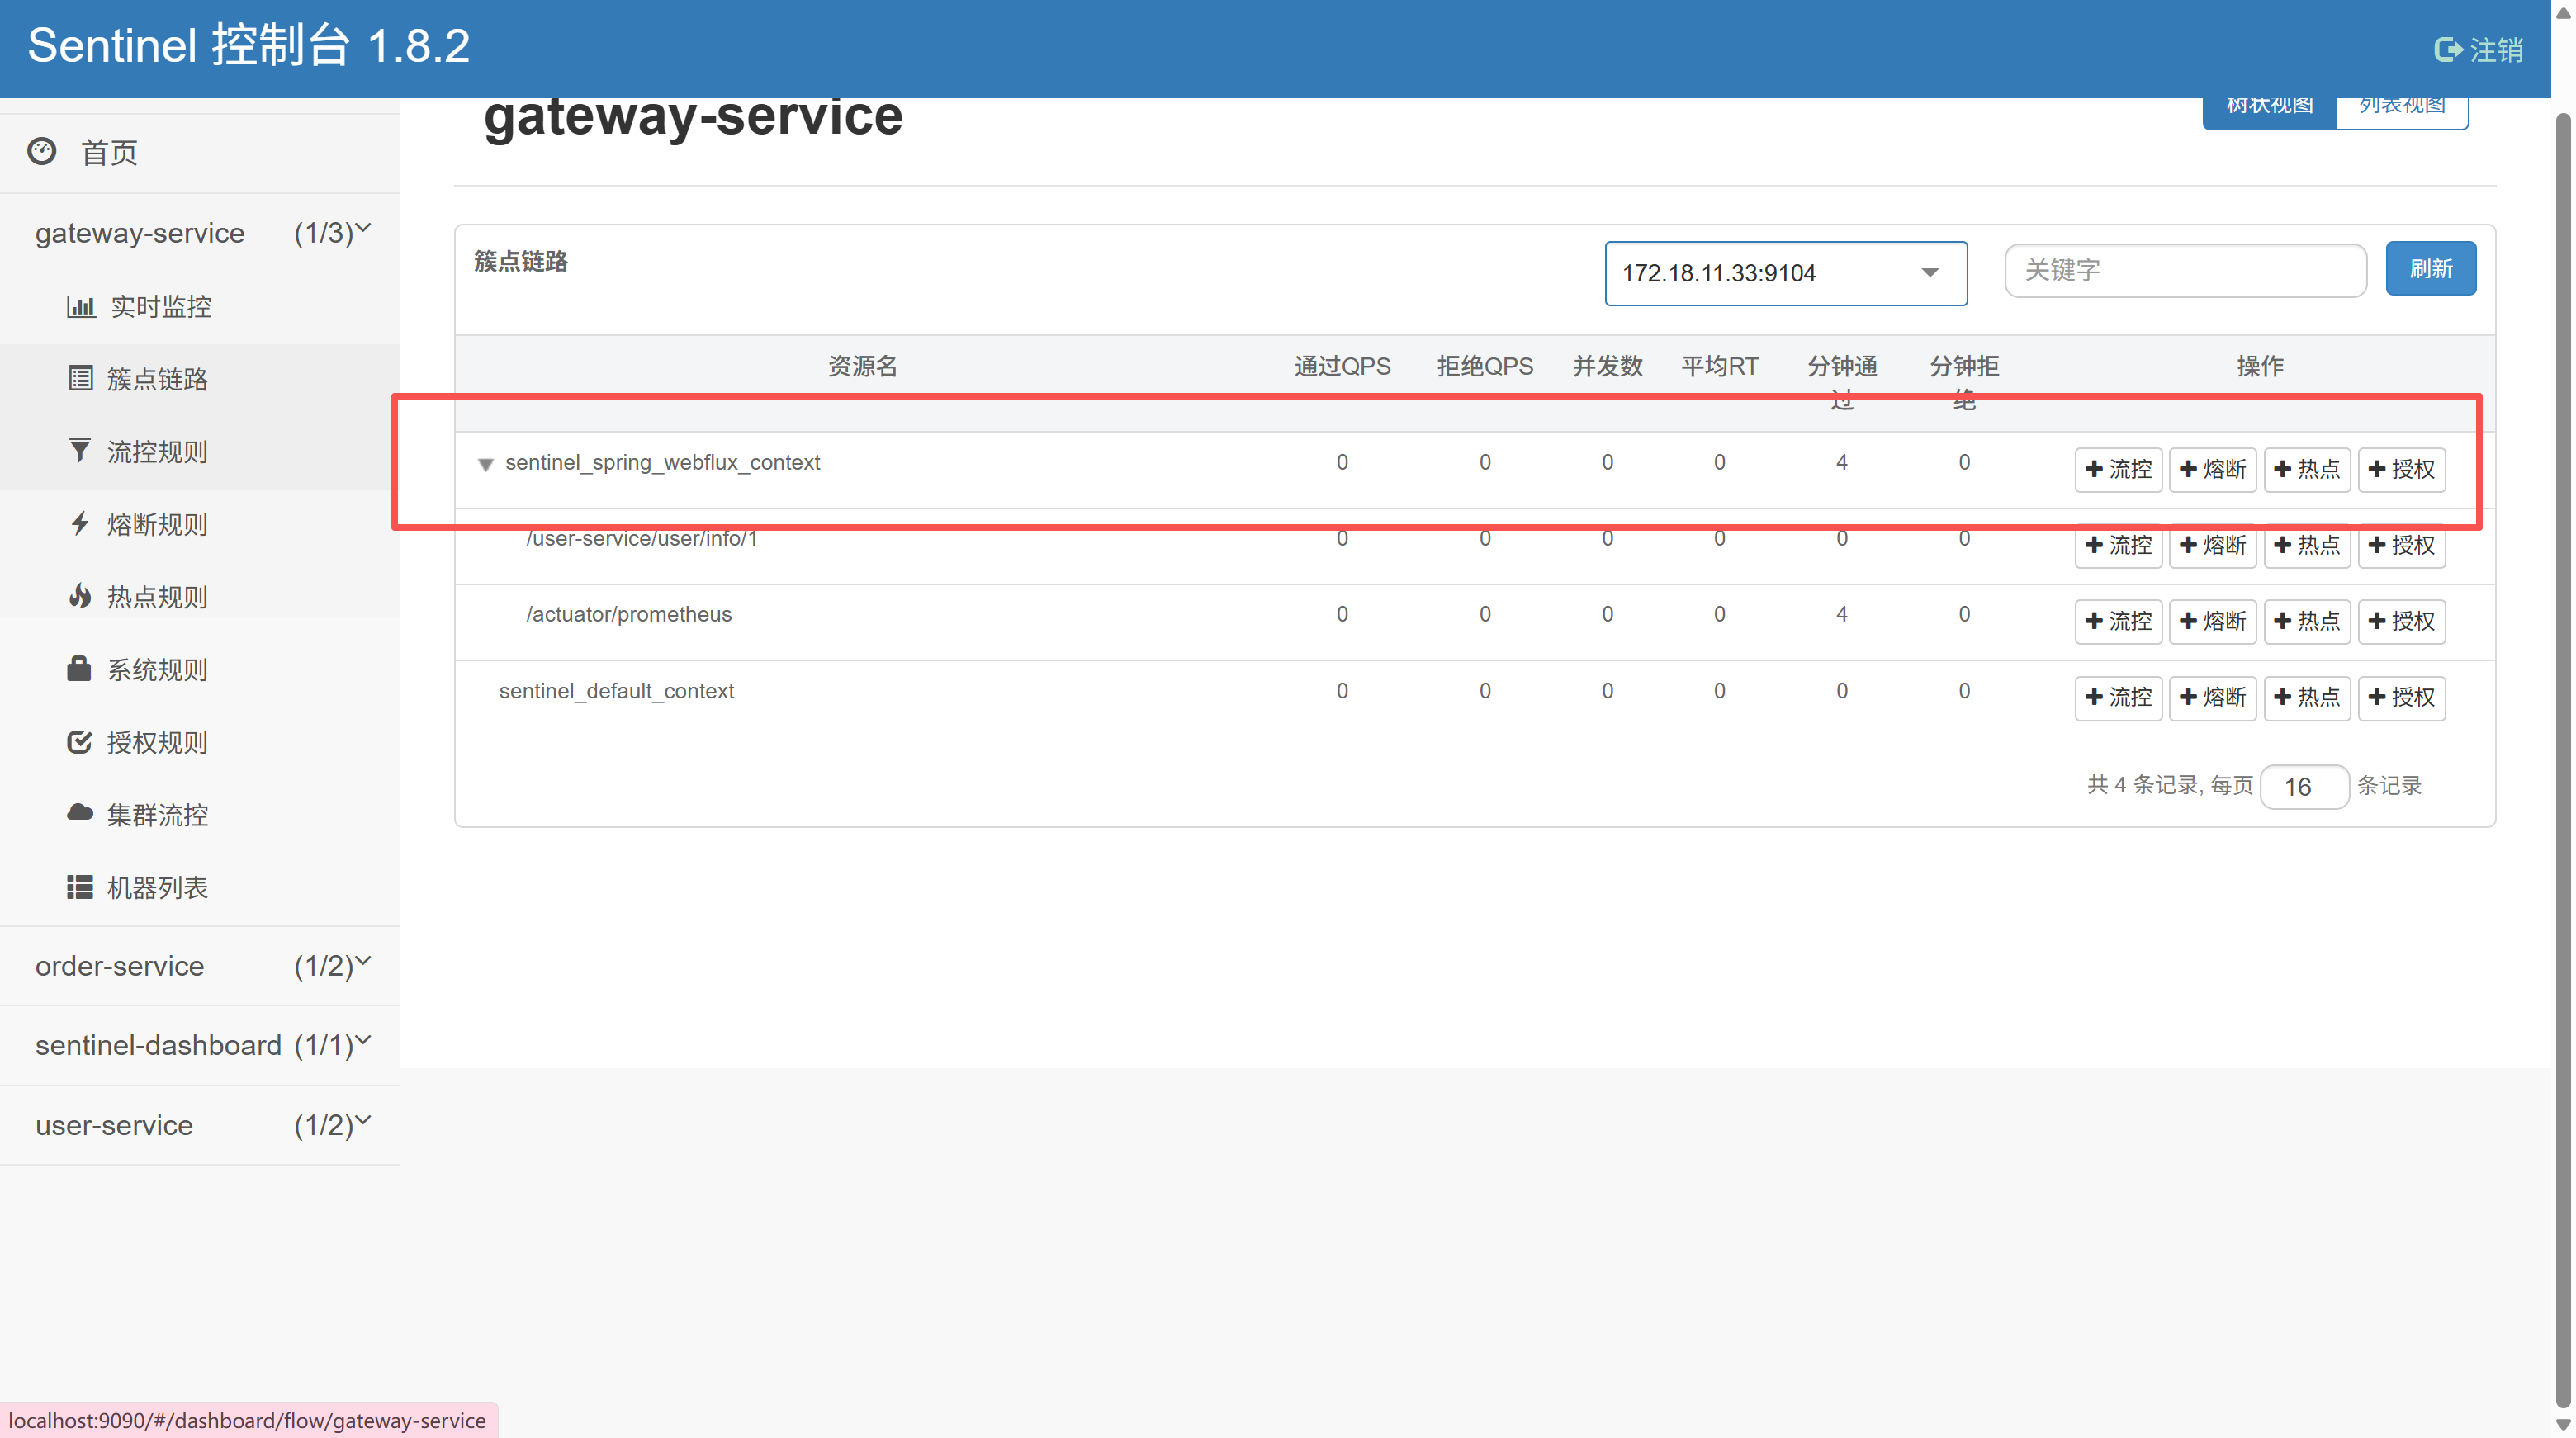
Task: Click the cloud icon beside 集群流控
Action: pos(80,813)
